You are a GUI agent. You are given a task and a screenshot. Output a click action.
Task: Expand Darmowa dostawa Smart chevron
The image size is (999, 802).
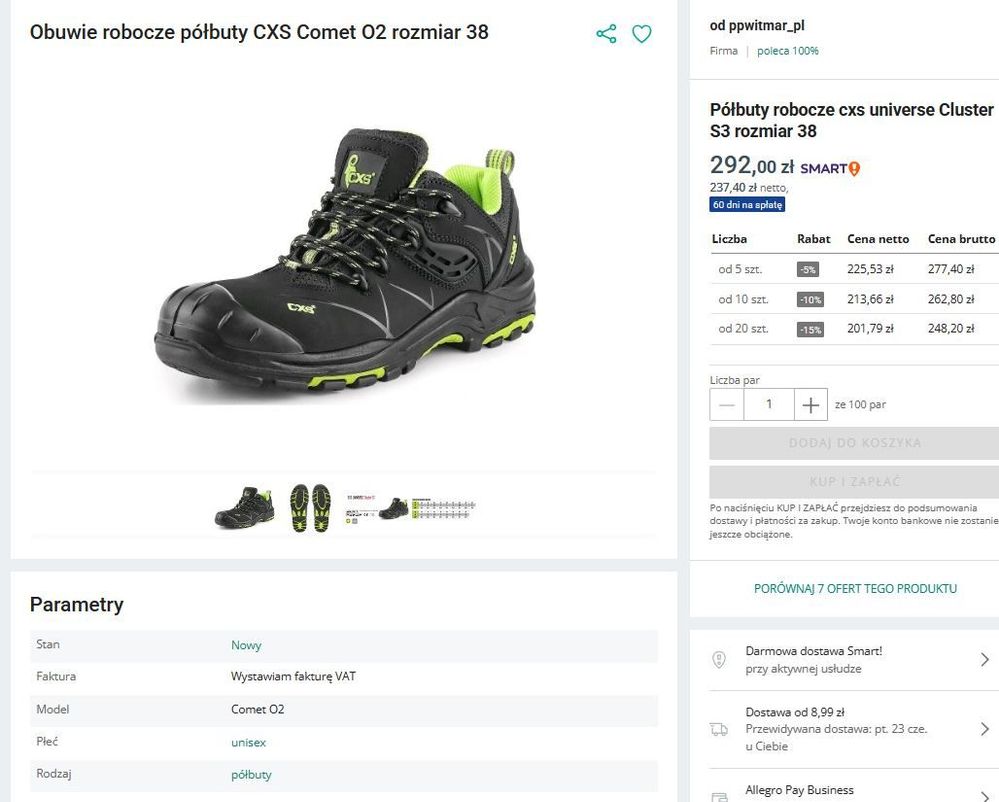[x=984, y=660]
